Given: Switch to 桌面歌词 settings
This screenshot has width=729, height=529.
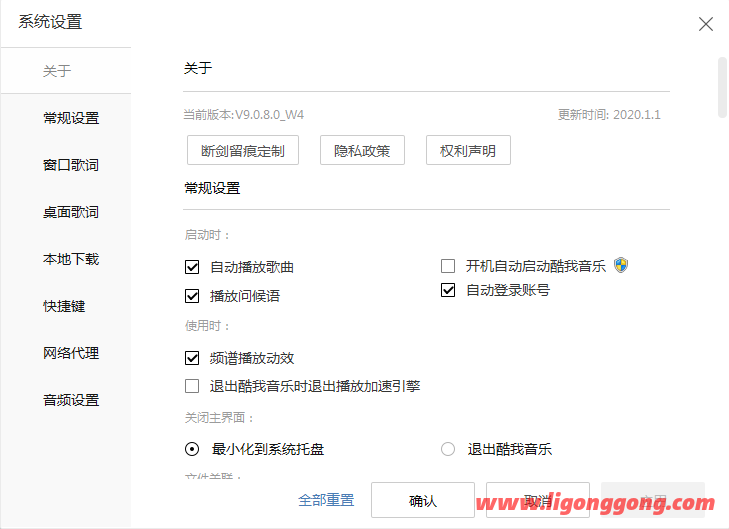Looking at the screenshot, I should (x=71, y=212).
